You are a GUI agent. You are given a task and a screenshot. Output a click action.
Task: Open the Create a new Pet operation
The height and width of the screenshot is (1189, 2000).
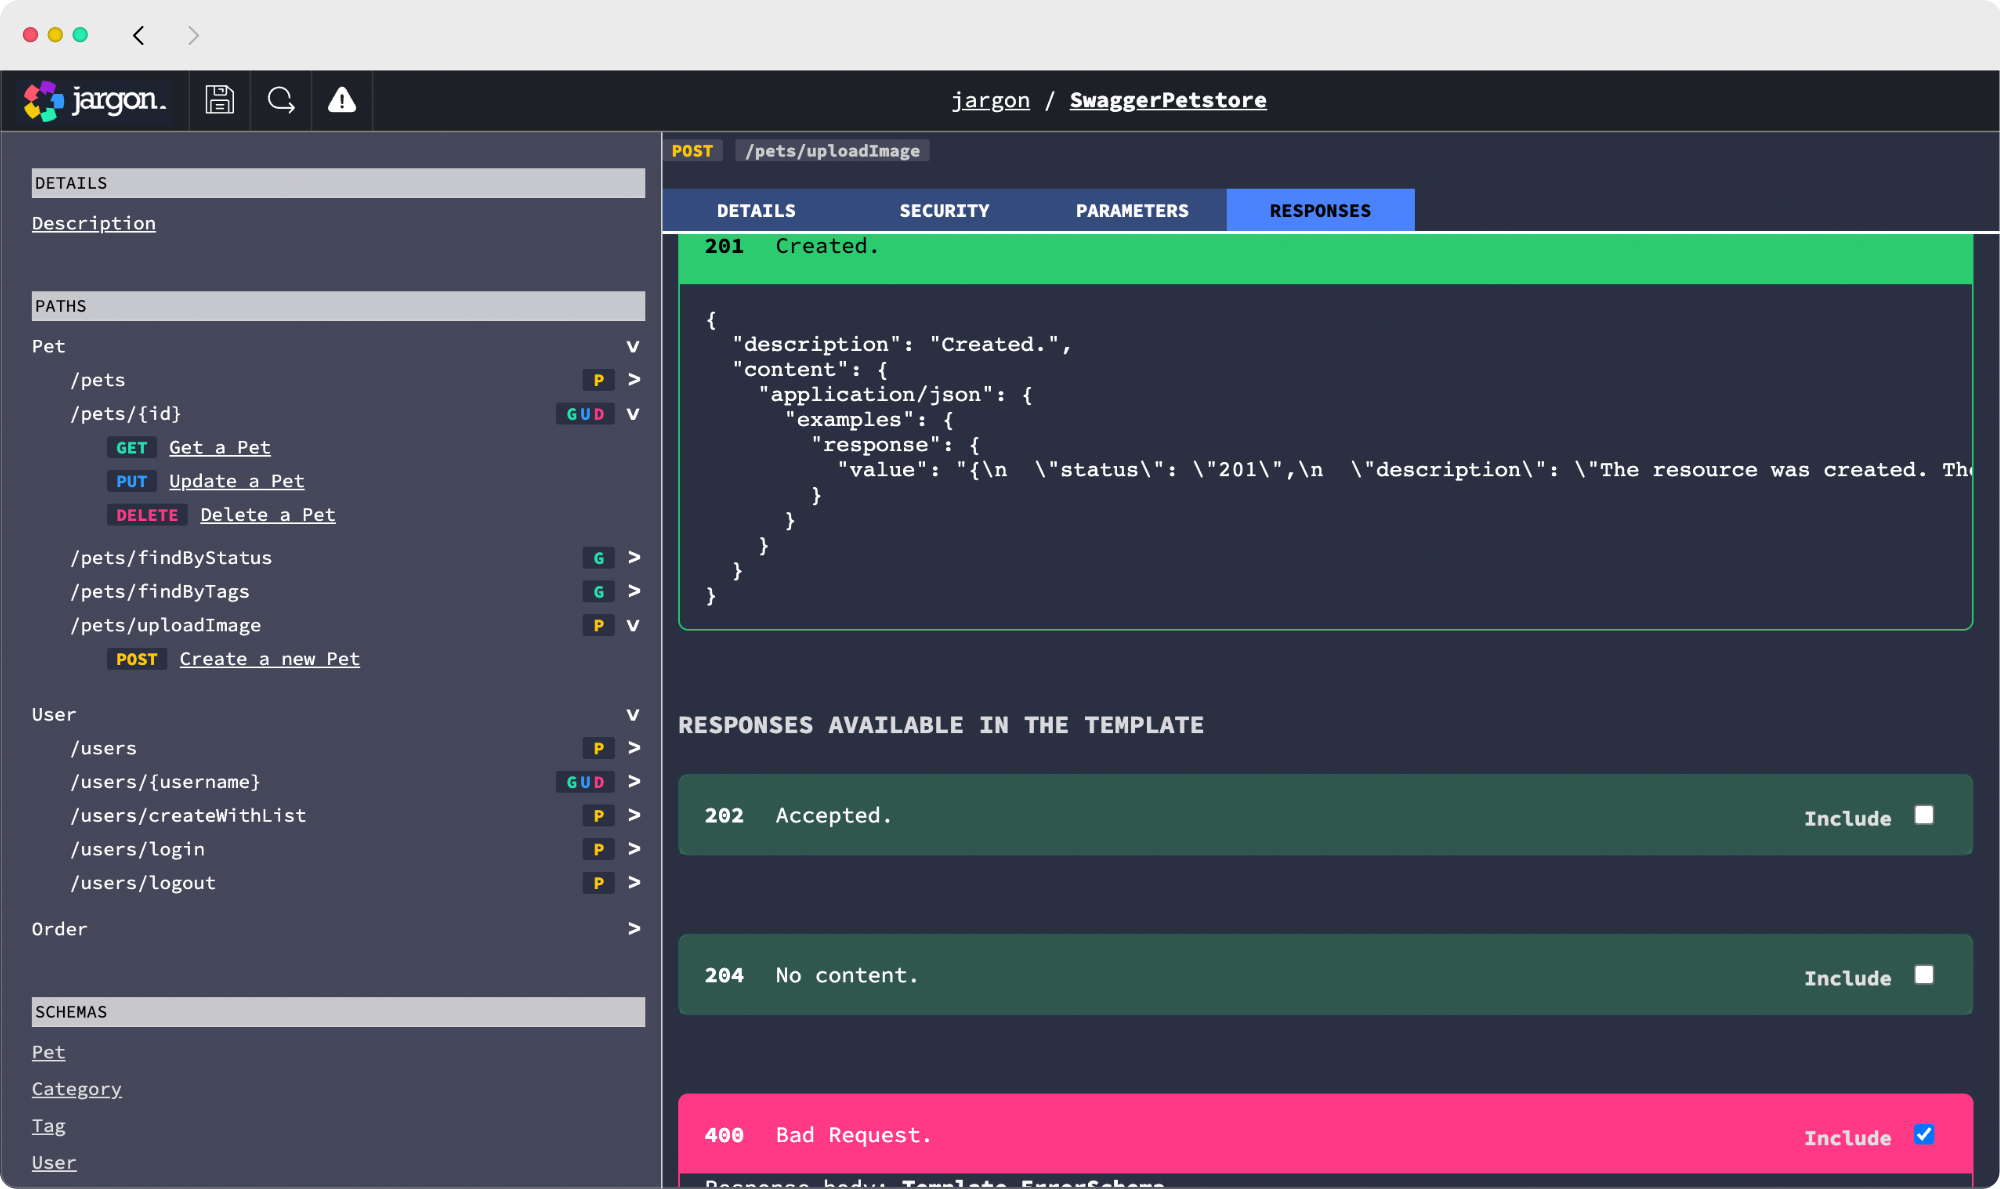[270, 659]
